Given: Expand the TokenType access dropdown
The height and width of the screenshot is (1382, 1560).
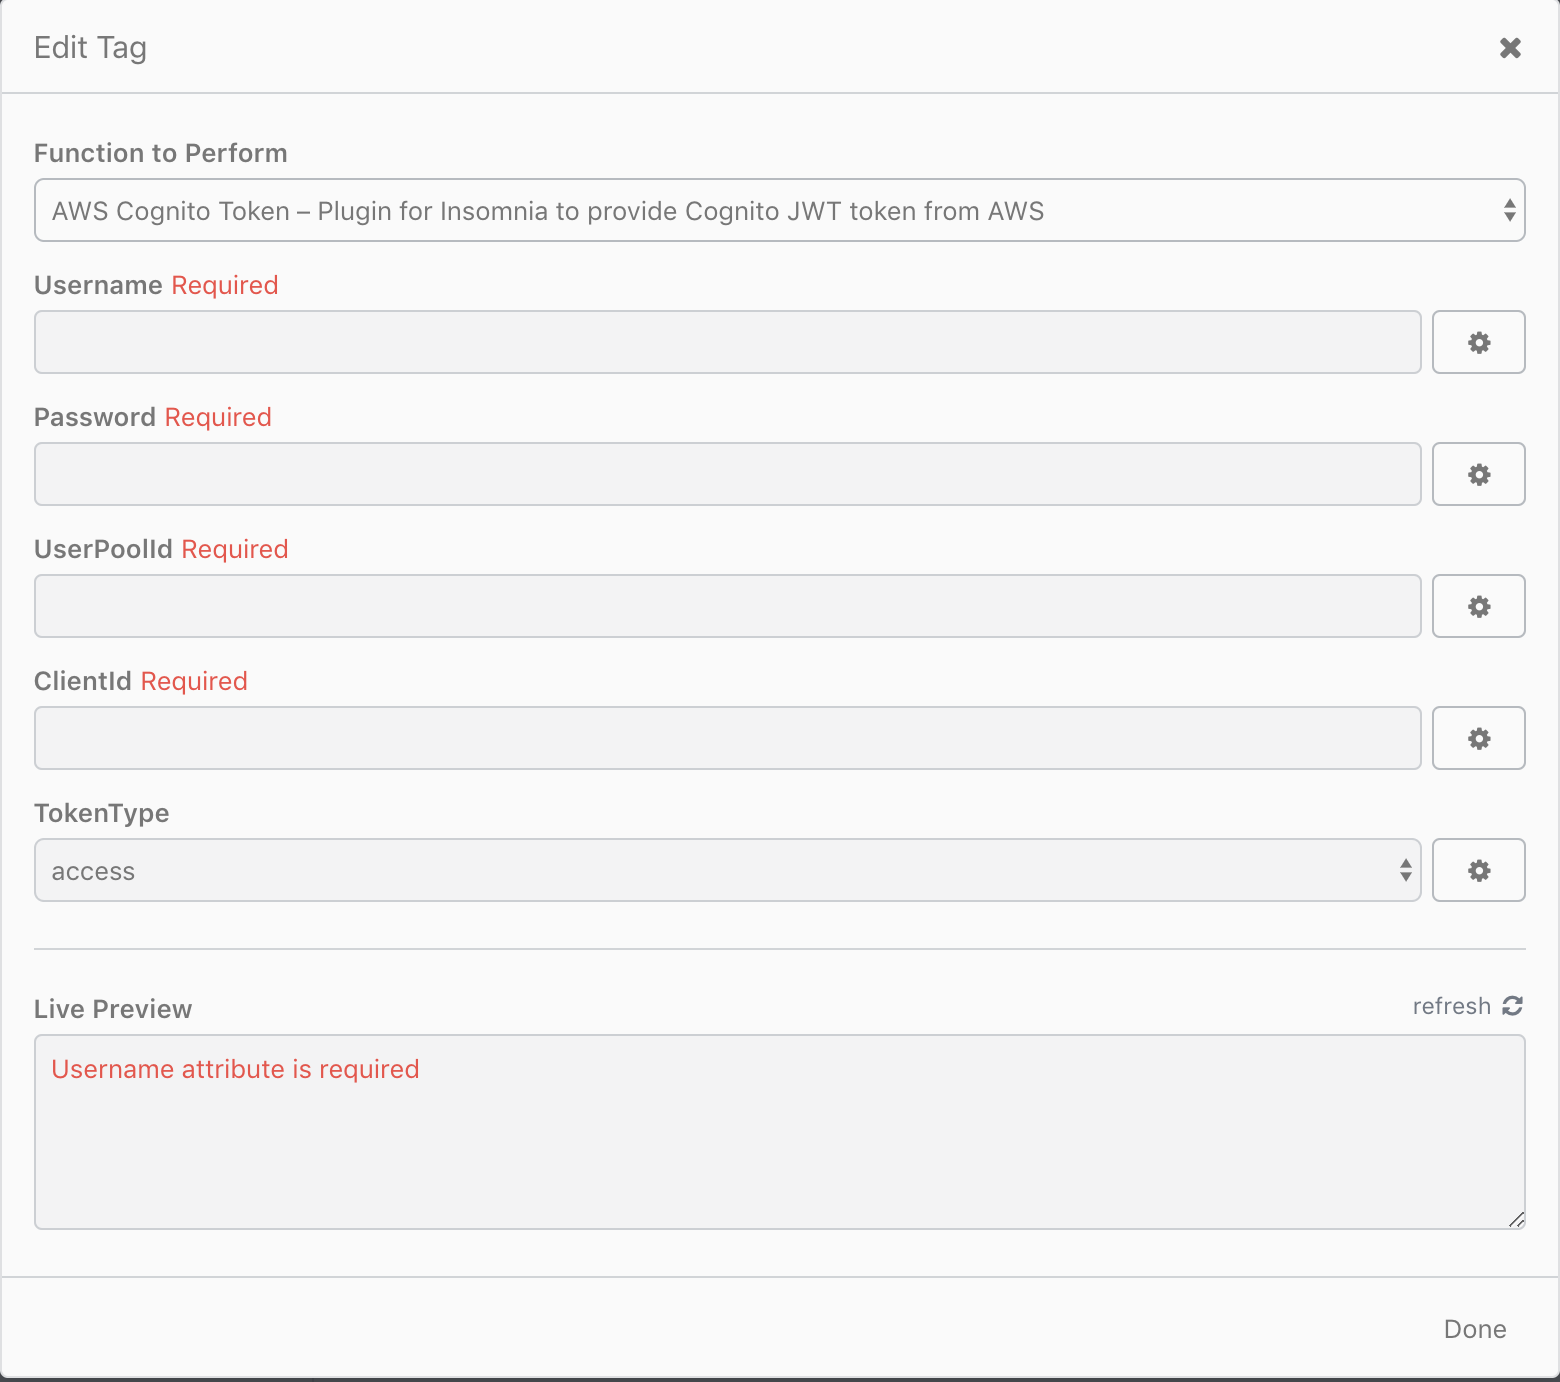Looking at the screenshot, I should tap(728, 870).
